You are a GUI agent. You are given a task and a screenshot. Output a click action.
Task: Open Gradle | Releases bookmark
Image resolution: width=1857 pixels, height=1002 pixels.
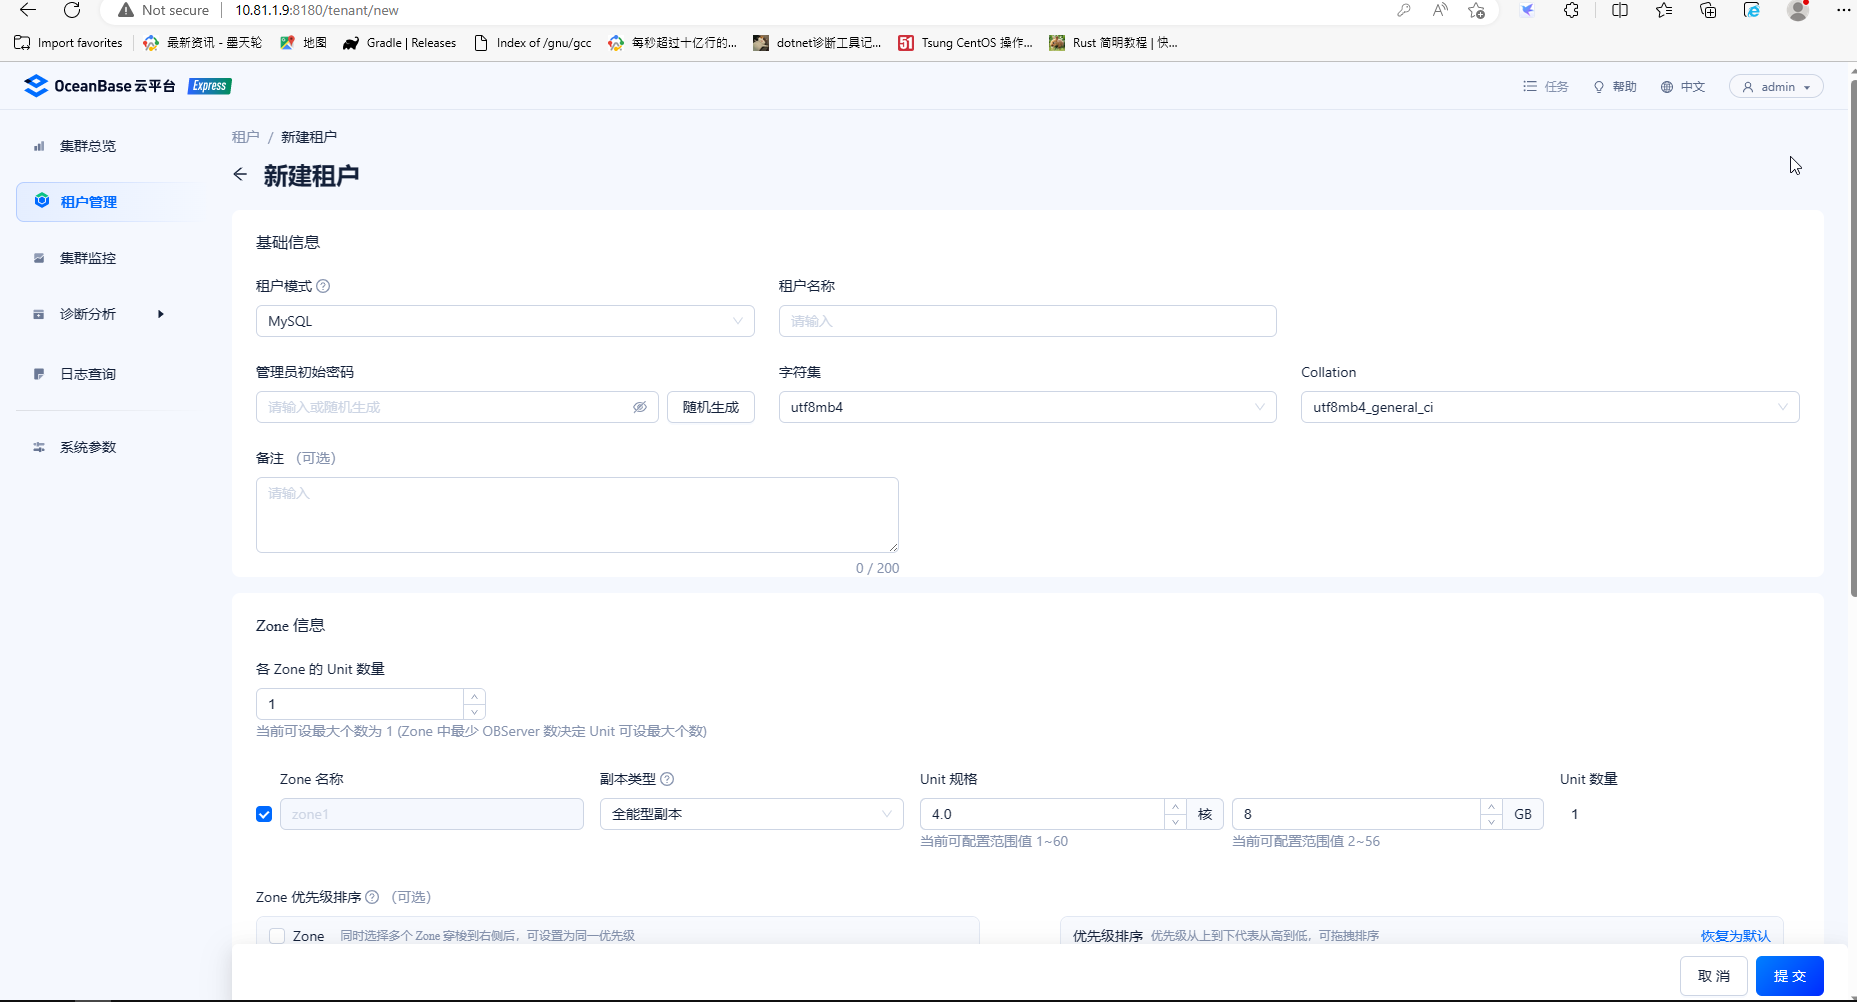coord(399,43)
